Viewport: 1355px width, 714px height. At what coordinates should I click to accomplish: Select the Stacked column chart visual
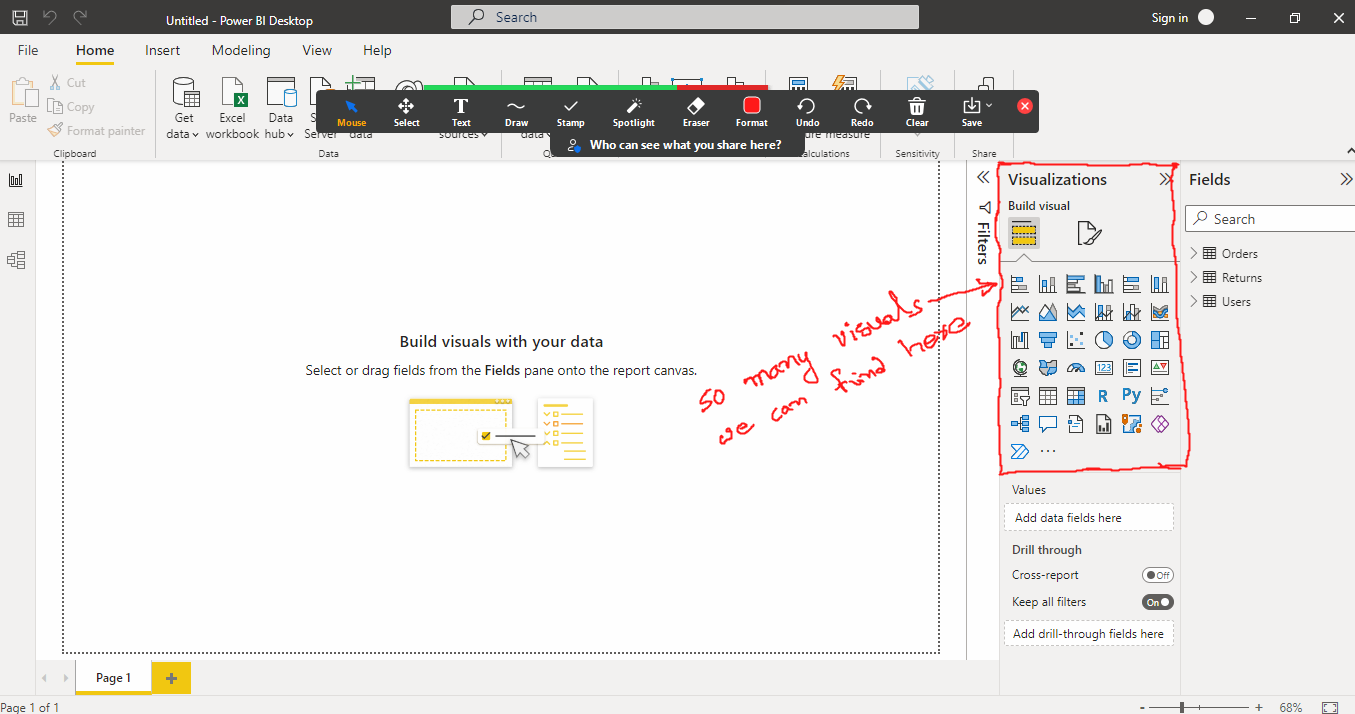pos(1047,285)
